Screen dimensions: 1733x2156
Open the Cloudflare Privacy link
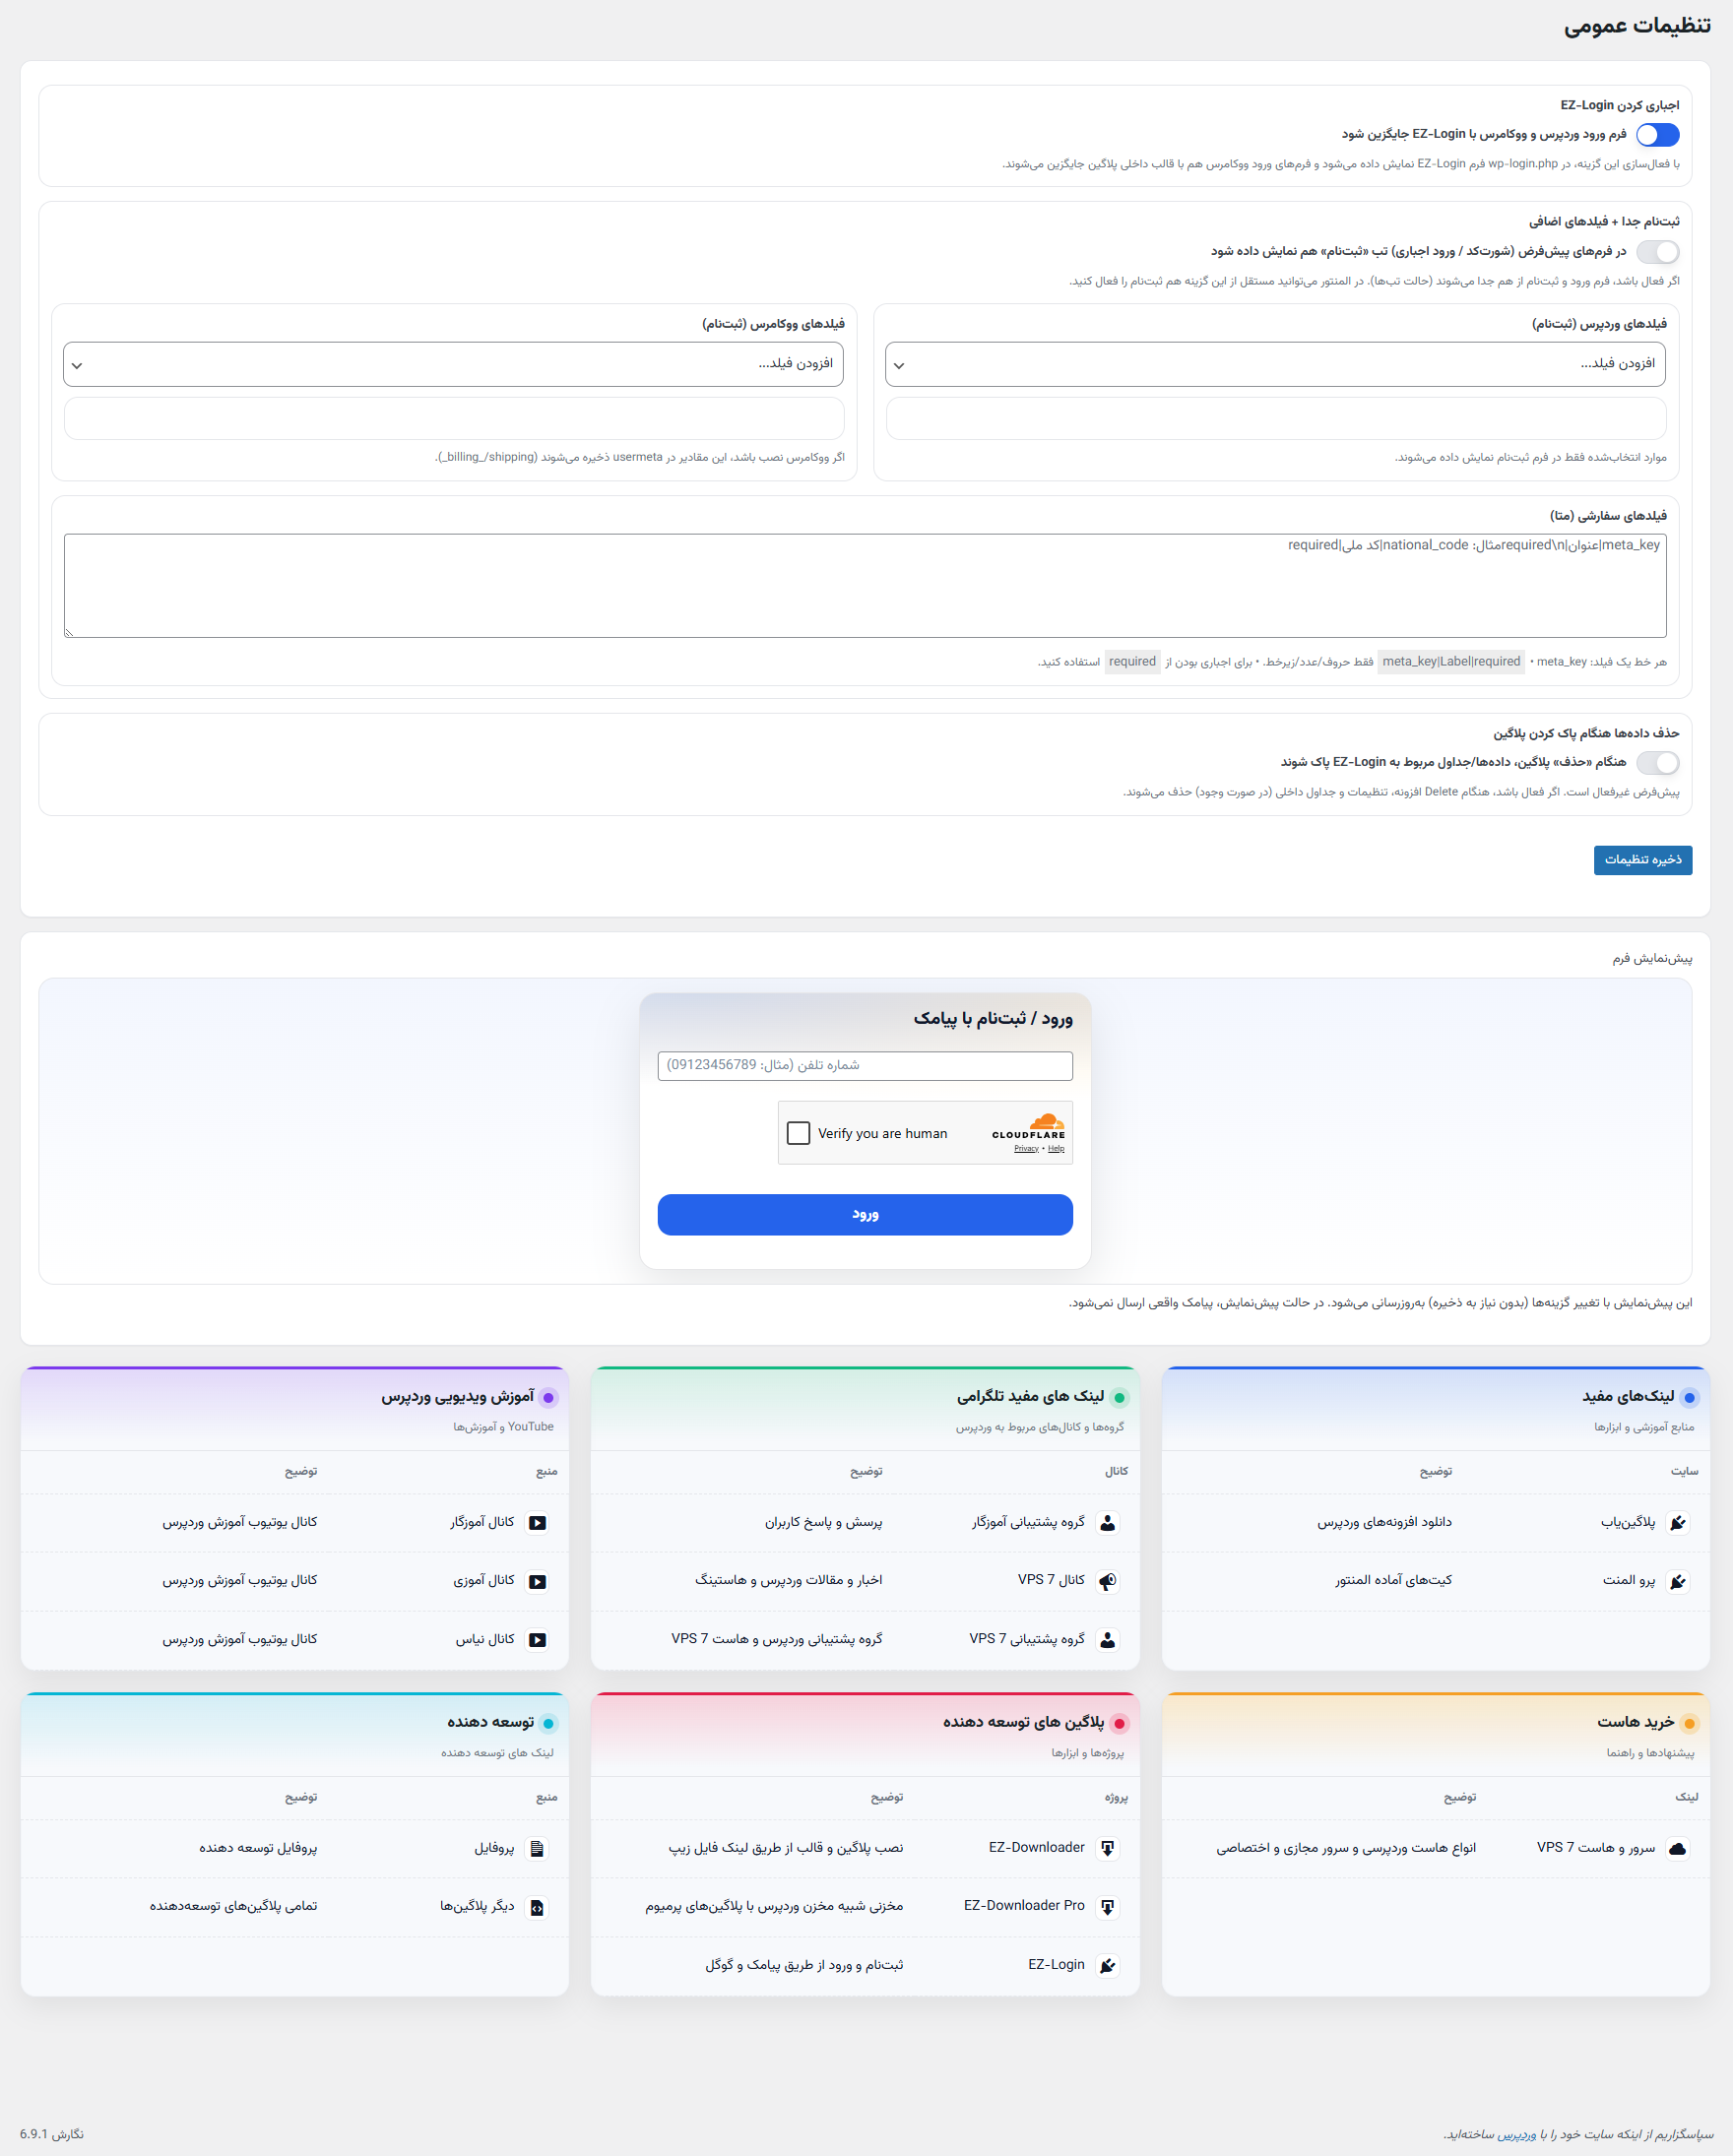point(1026,1149)
